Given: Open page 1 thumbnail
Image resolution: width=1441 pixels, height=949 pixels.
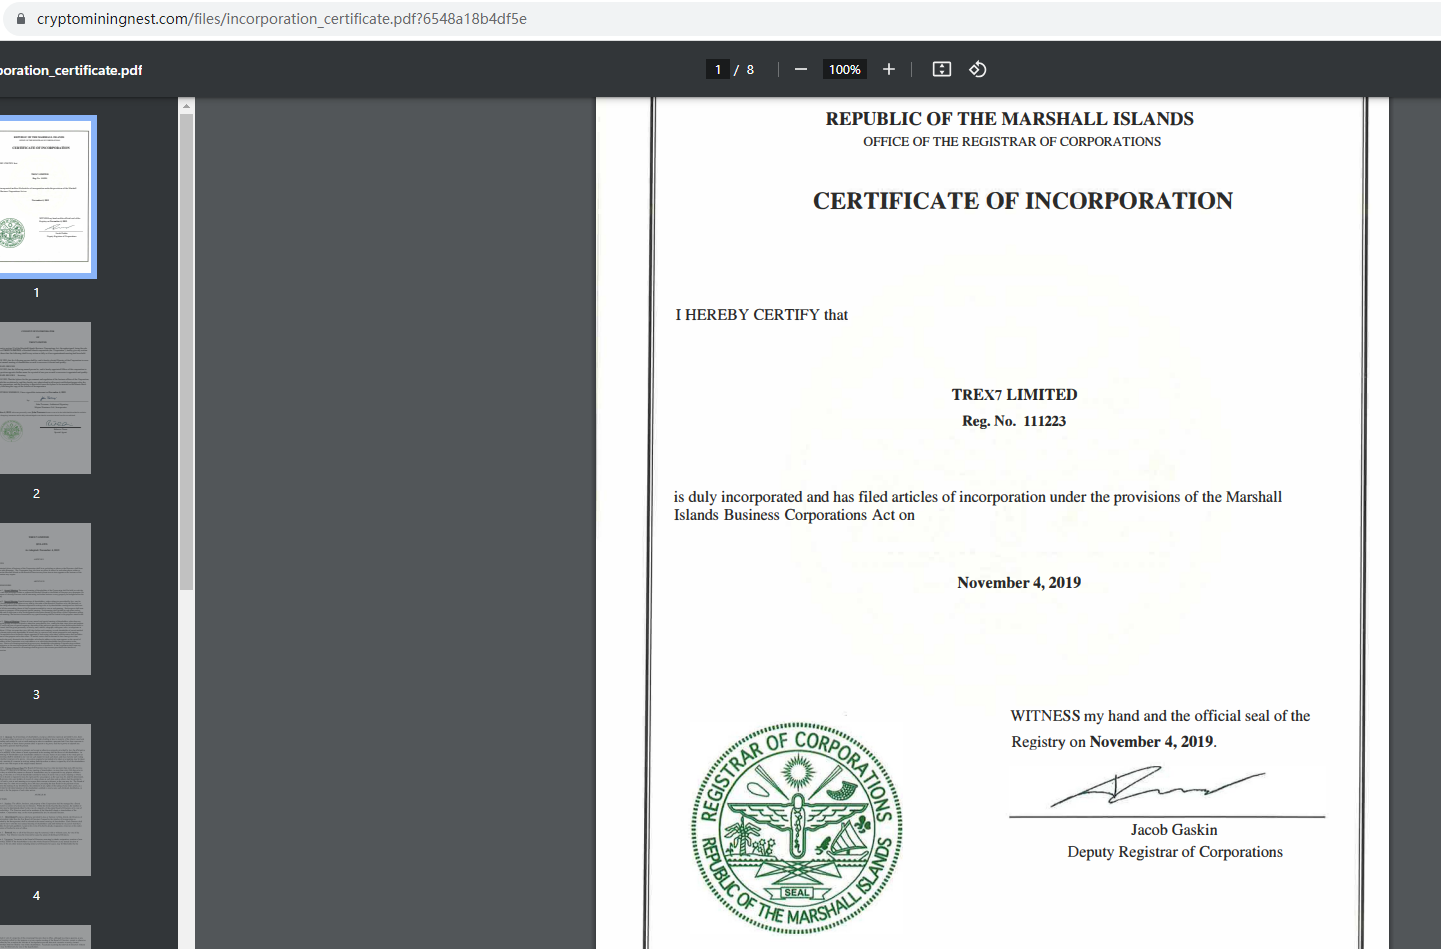Looking at the screenshot, I should (x=45, y=196).
